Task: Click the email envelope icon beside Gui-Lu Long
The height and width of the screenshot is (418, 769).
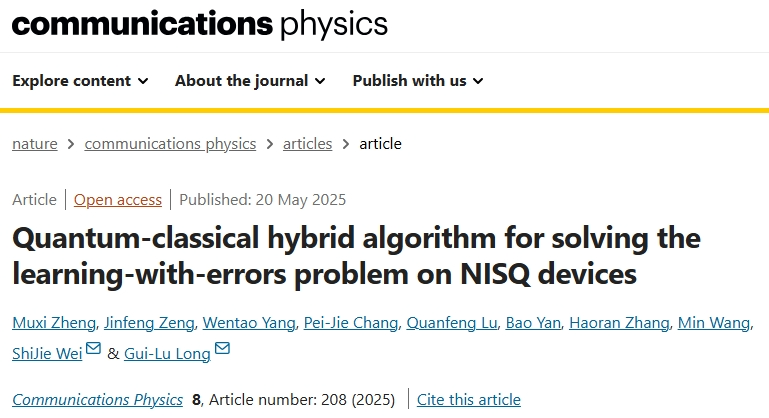Action: [222, 349]
